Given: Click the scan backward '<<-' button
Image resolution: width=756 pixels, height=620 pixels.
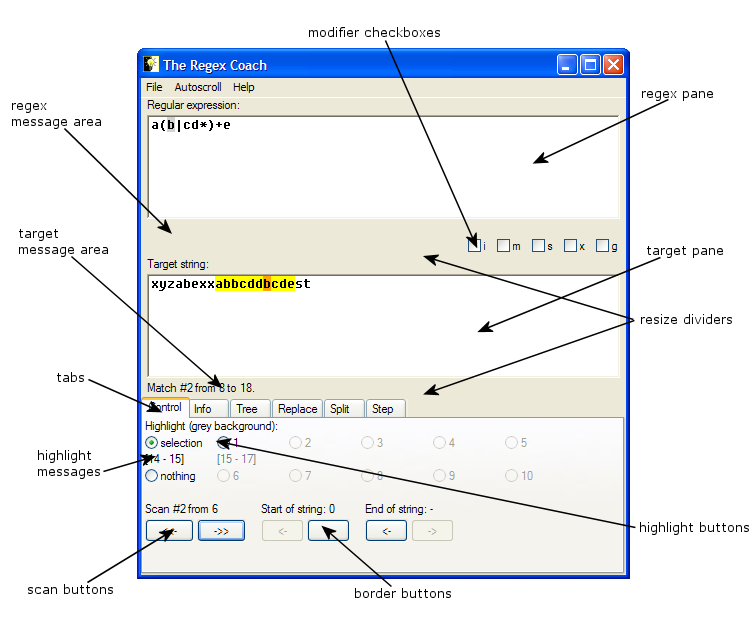Looking at the screenshot, I should 169,531.
